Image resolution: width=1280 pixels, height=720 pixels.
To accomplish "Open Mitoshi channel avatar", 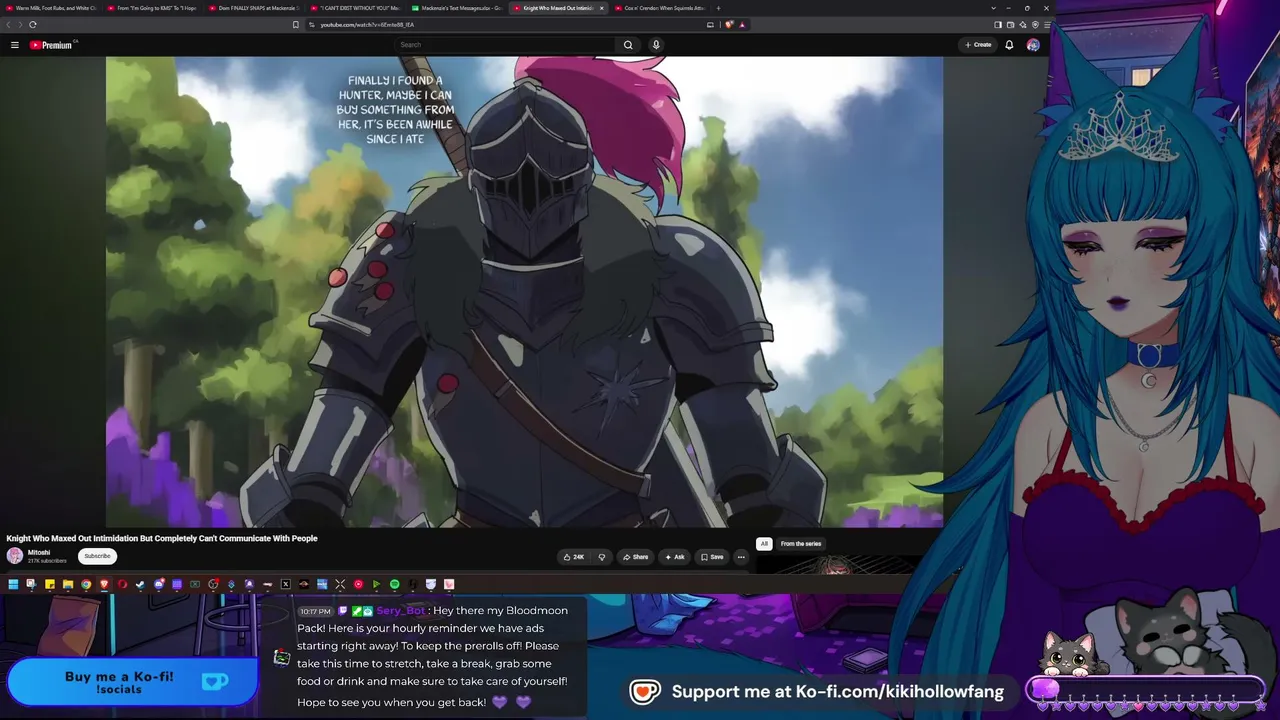I will click(x=15, y=556).
